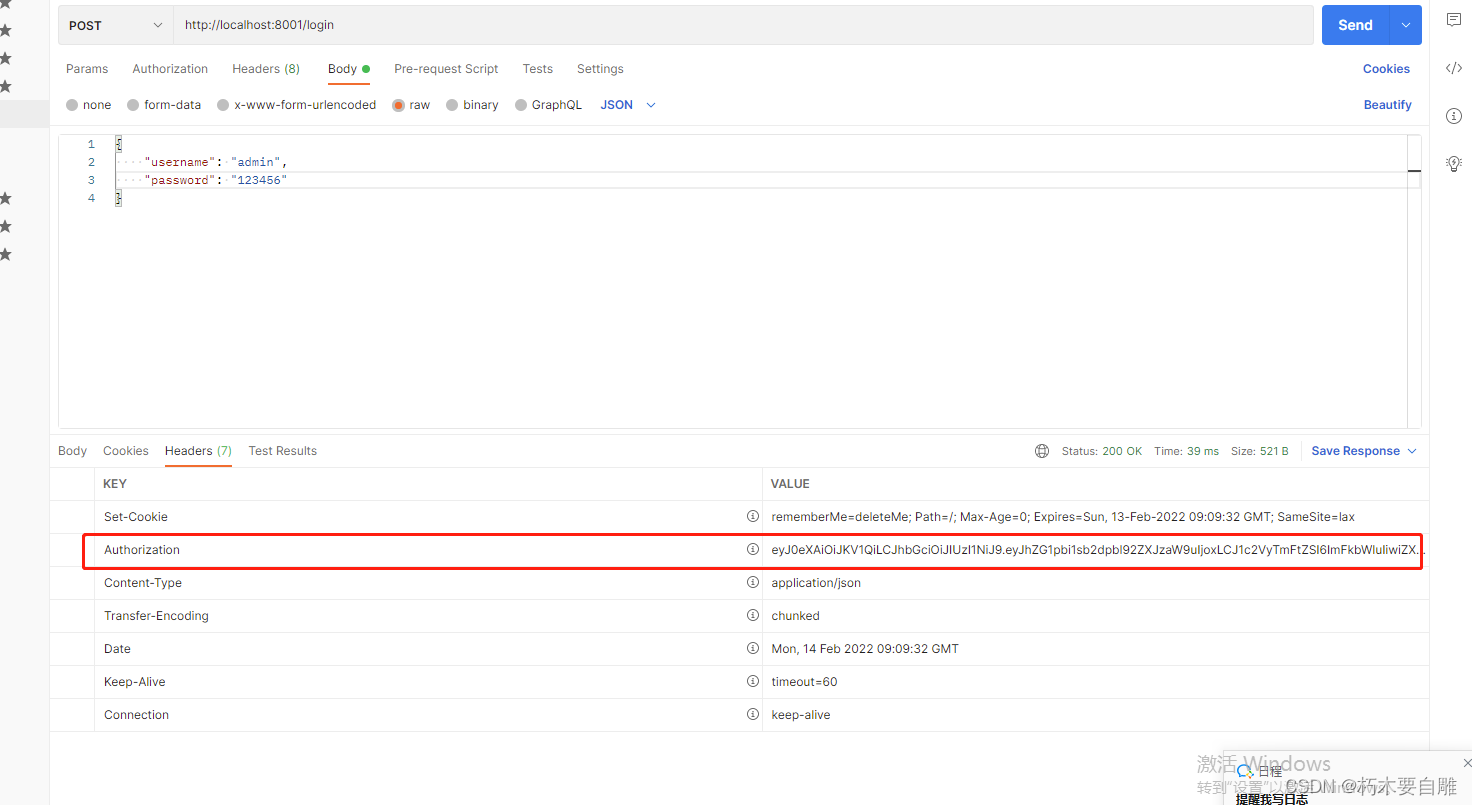The image size is (1472, 805).
Task: Switch to the Params tab
Action: tap(87, 69)
